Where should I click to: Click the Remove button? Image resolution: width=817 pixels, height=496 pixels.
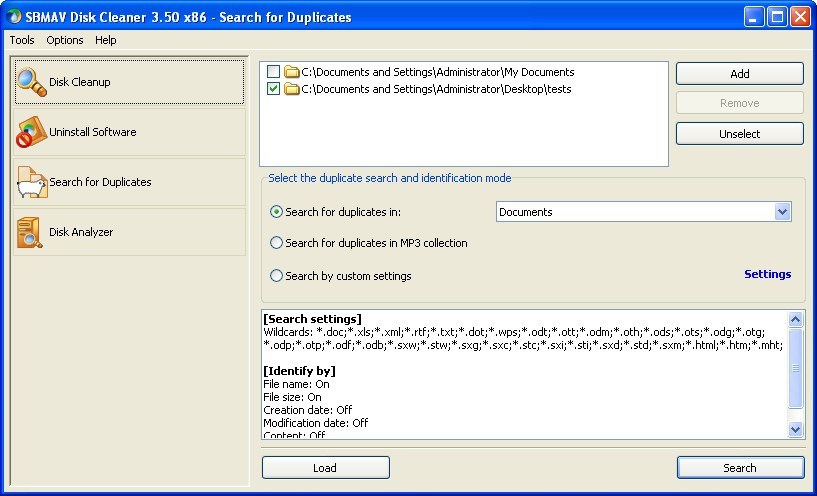point(739,103)
